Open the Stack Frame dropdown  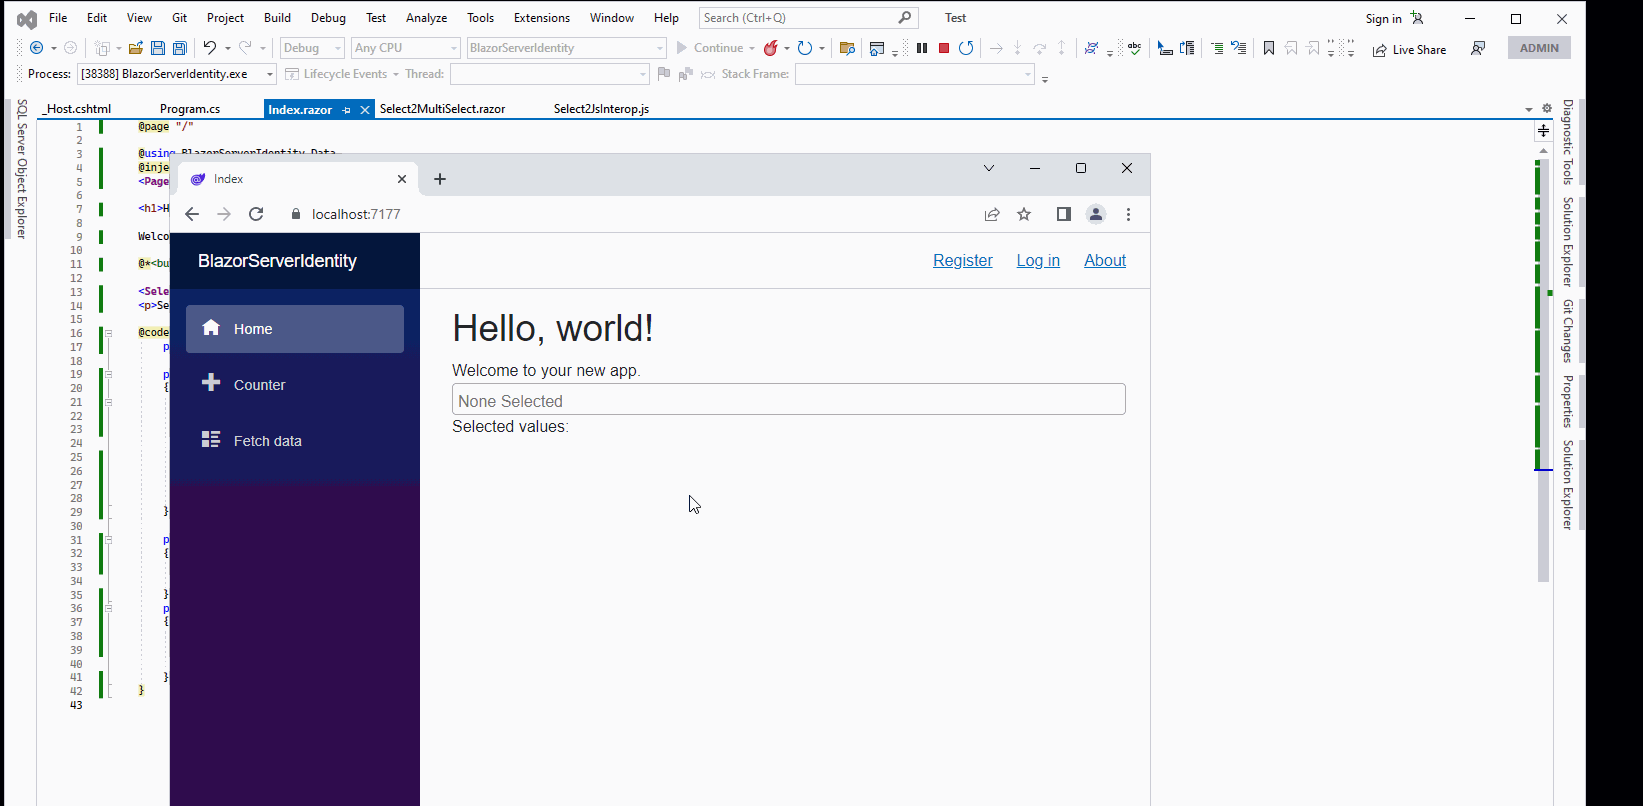click(x=914, y=74)
